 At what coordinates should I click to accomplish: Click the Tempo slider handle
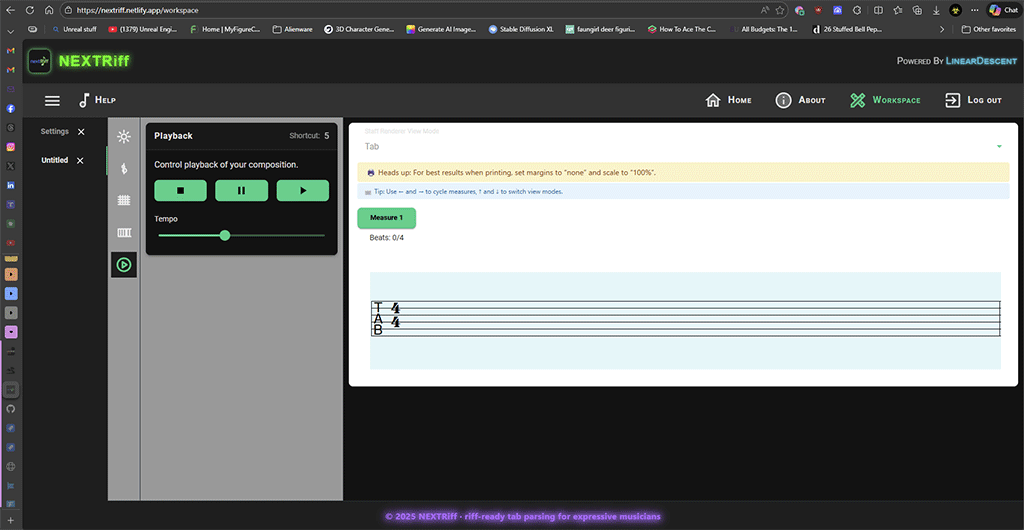tap(225, 235)
